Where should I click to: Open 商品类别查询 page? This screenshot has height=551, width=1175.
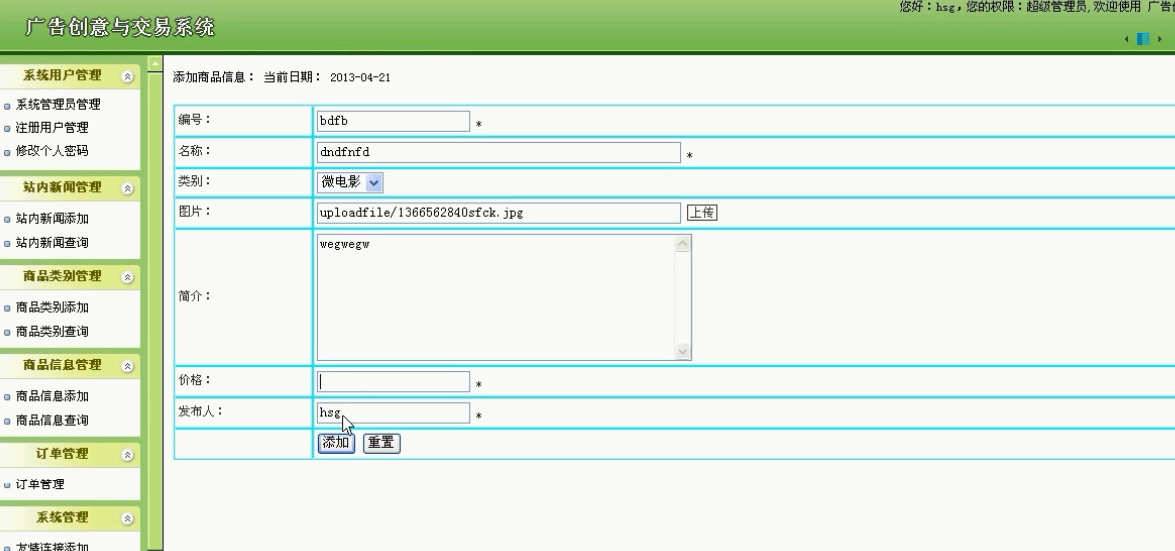pyautogui.click(x=52, y=331)
